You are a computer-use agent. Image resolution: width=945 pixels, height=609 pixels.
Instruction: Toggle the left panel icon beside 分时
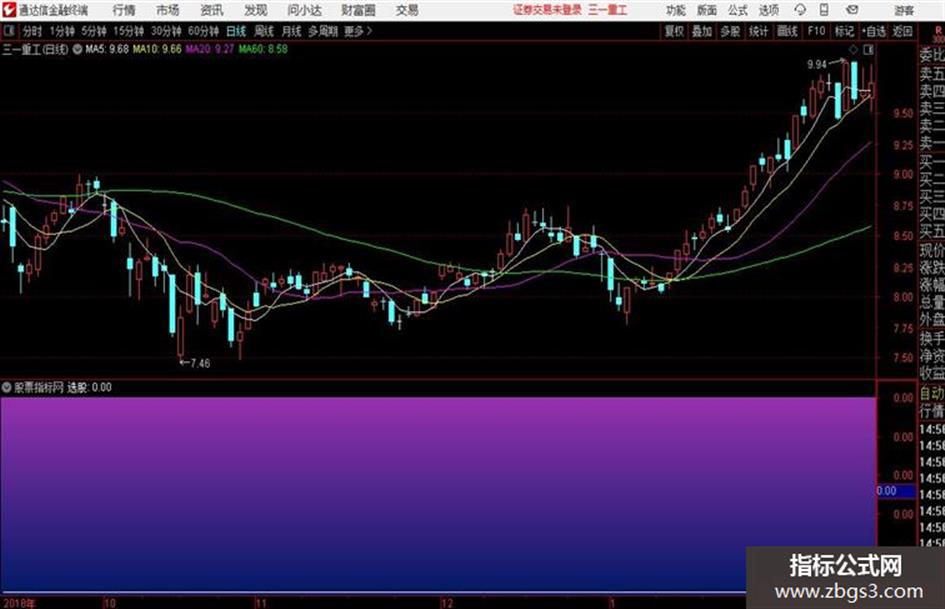(x=8, y=31)
